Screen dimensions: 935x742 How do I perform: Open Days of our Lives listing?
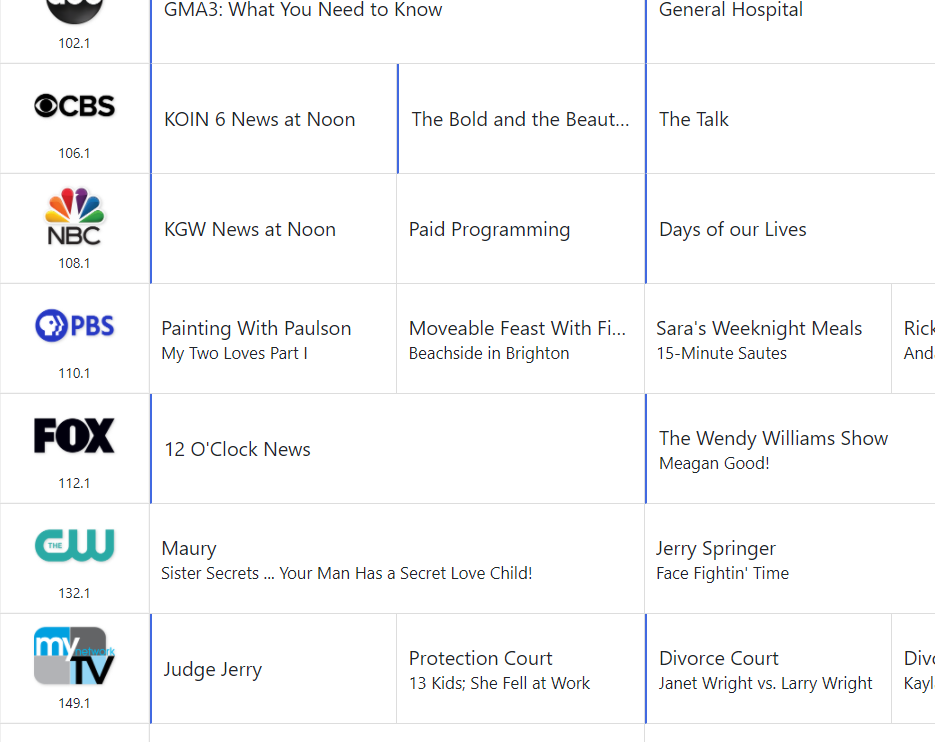(733, 229)
